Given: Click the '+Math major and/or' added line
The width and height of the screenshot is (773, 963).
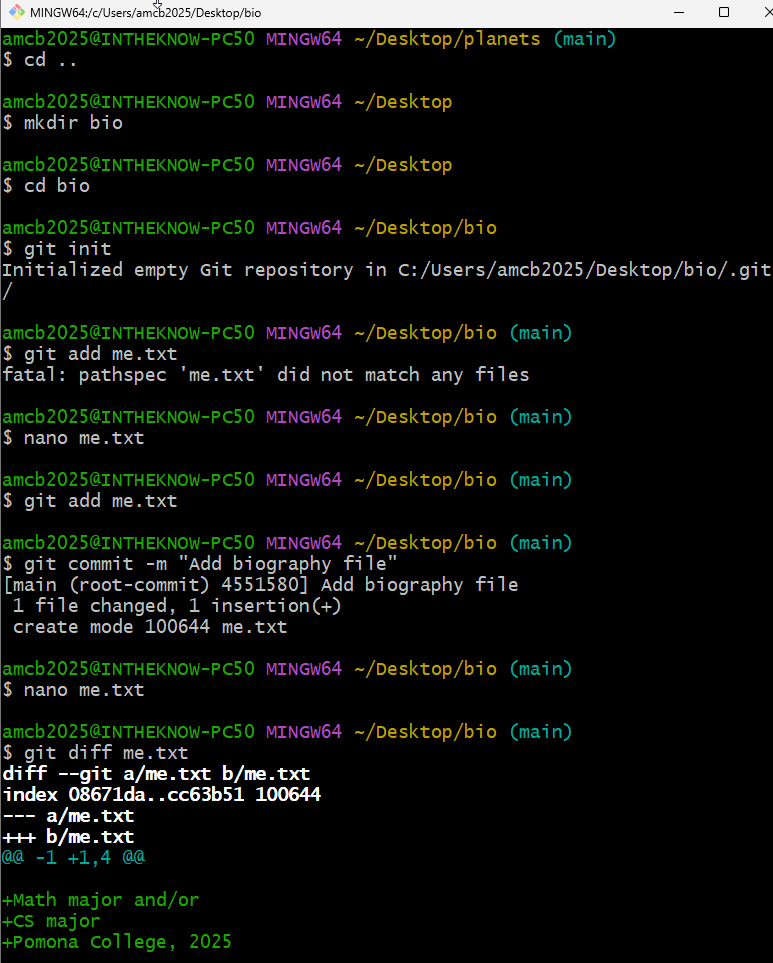Looking at the screenshot, I should [101, 900].
